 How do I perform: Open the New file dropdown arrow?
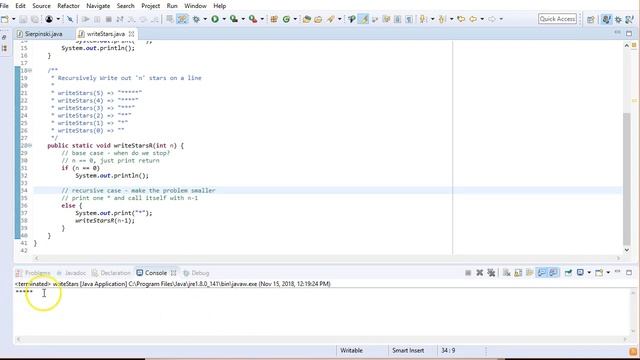tap(13, 19)
